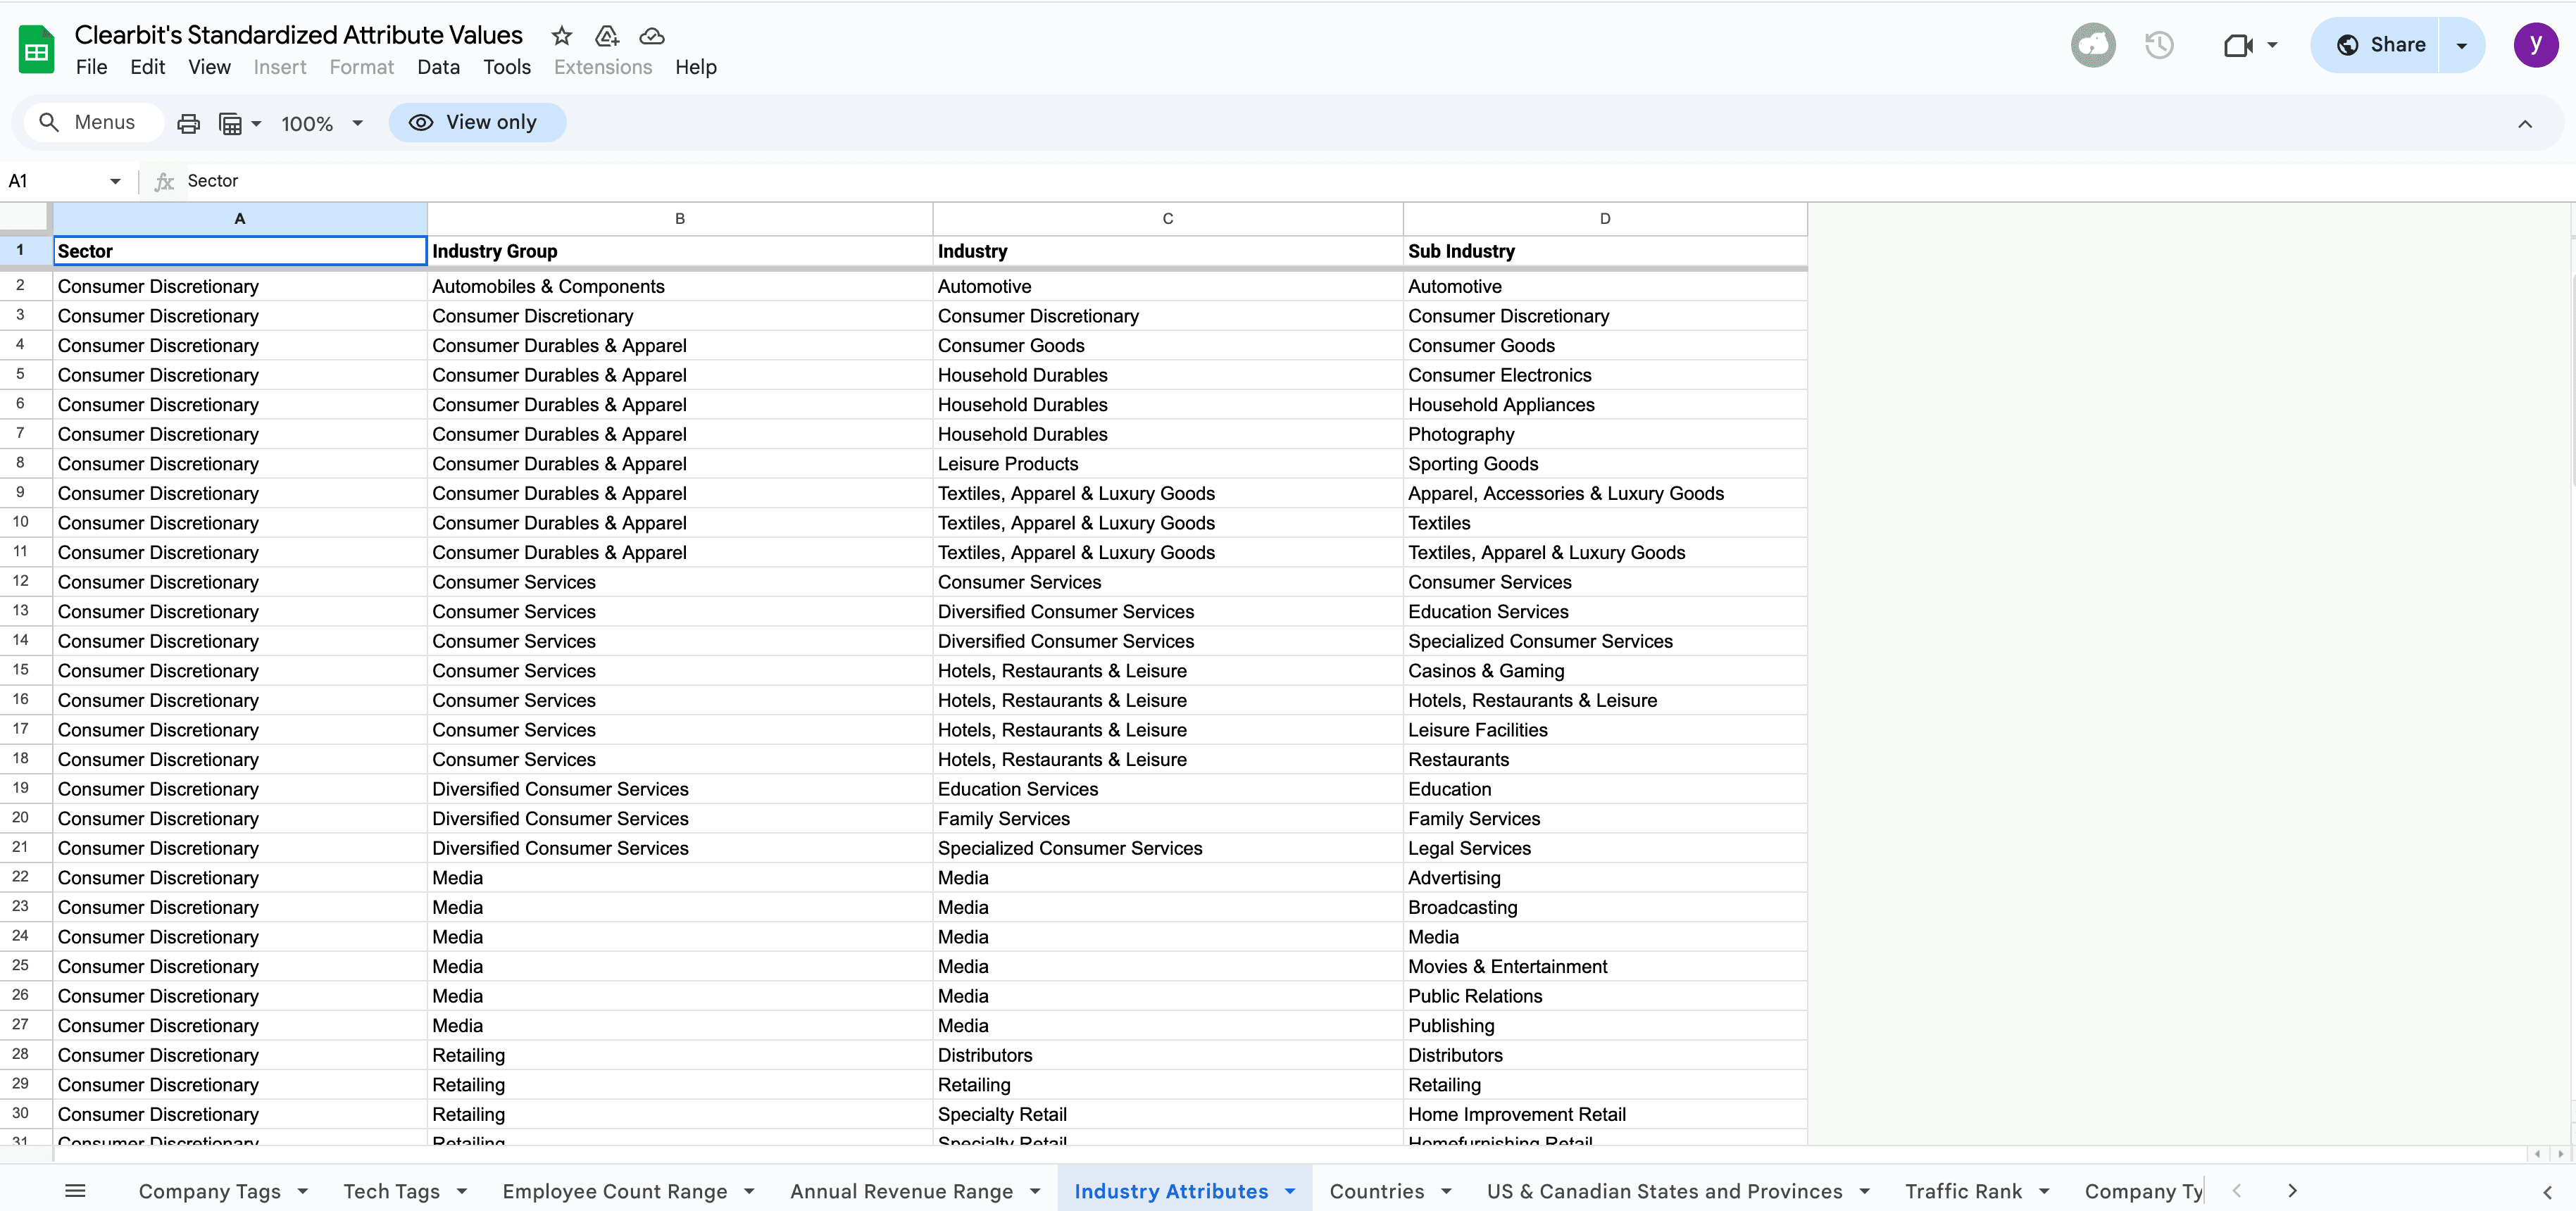Open the Name box cell dropdown
The image size is (2576, 1211).
tap(115, 181)
